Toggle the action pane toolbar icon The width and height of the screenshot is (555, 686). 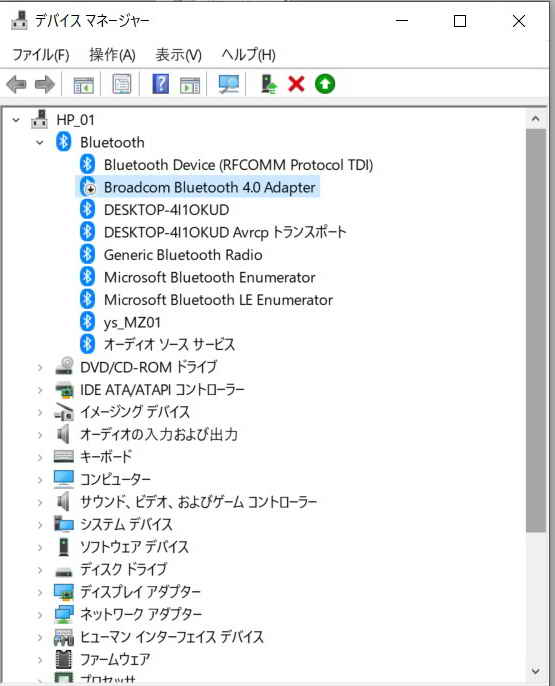[190, 84]
